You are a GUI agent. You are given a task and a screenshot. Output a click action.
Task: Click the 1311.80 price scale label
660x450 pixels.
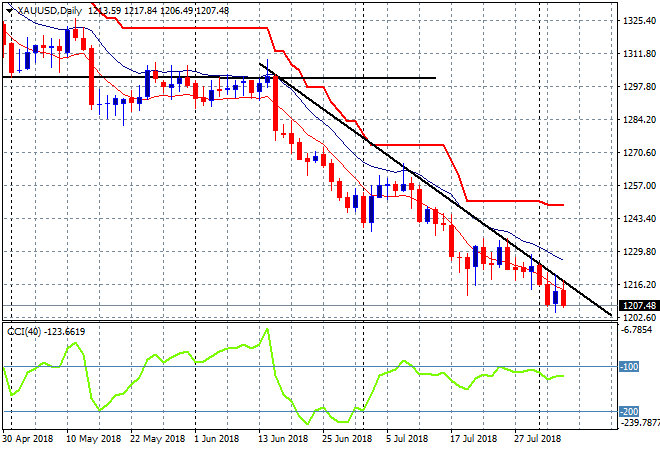(x=639, y=53)
